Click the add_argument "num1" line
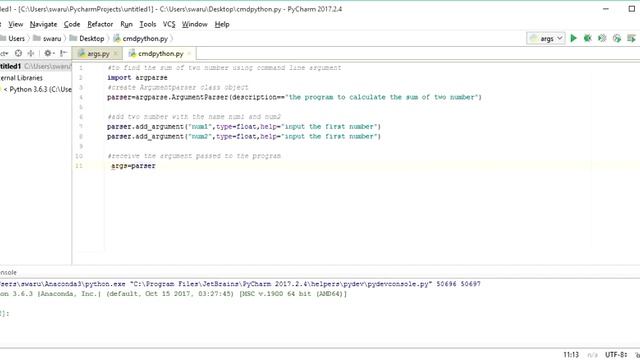 point(244,127)
